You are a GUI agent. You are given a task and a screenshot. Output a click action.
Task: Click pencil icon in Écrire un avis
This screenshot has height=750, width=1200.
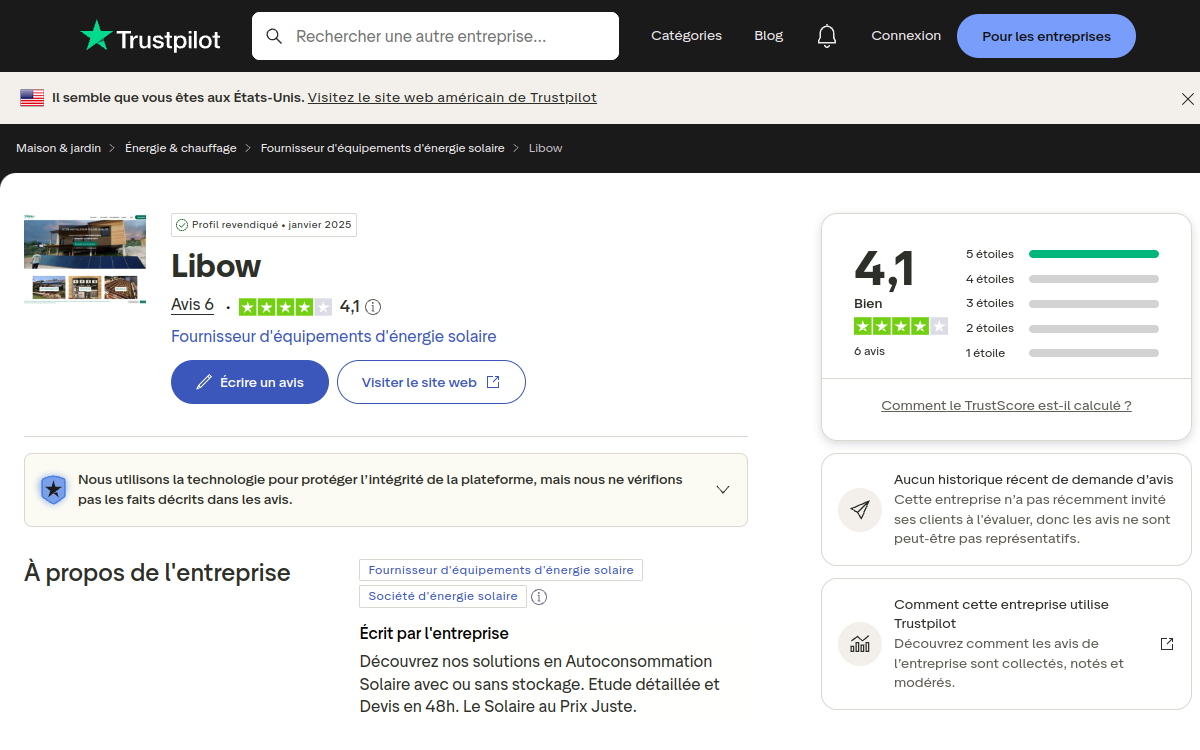(x=204, y=382)
